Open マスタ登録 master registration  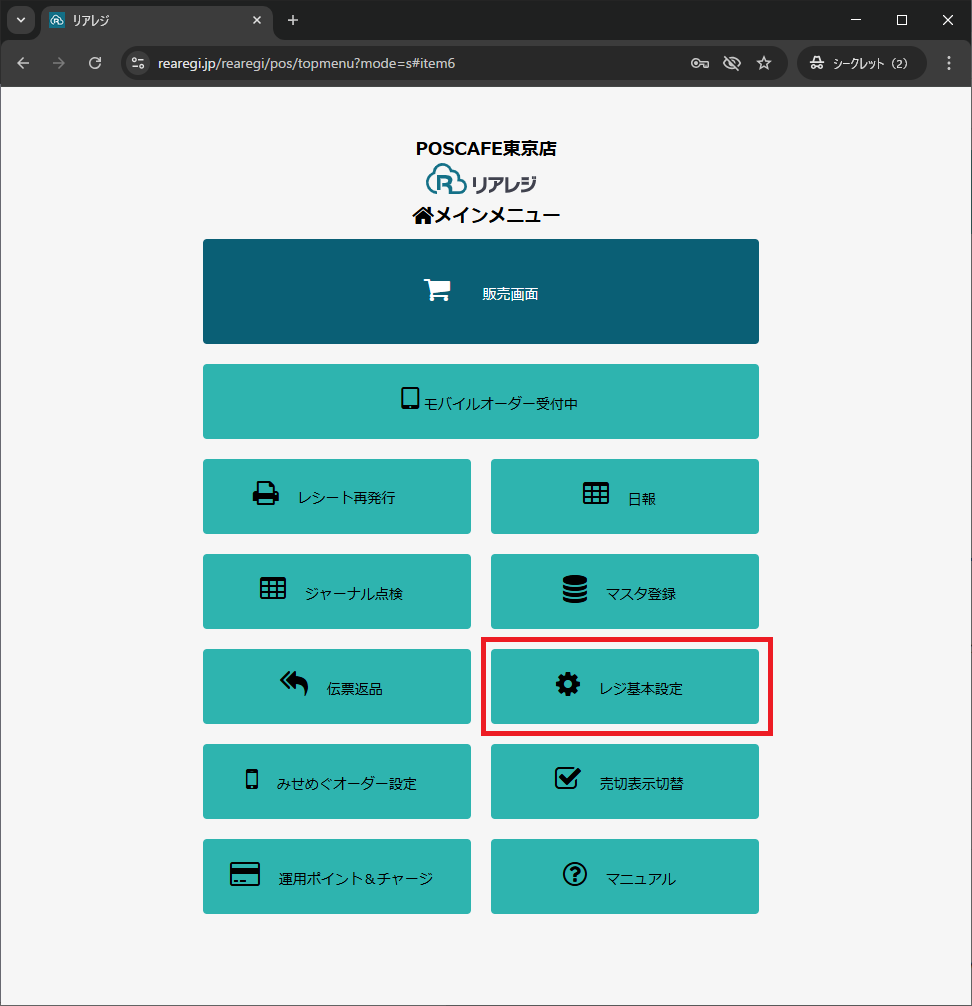[x=624, y=592]
